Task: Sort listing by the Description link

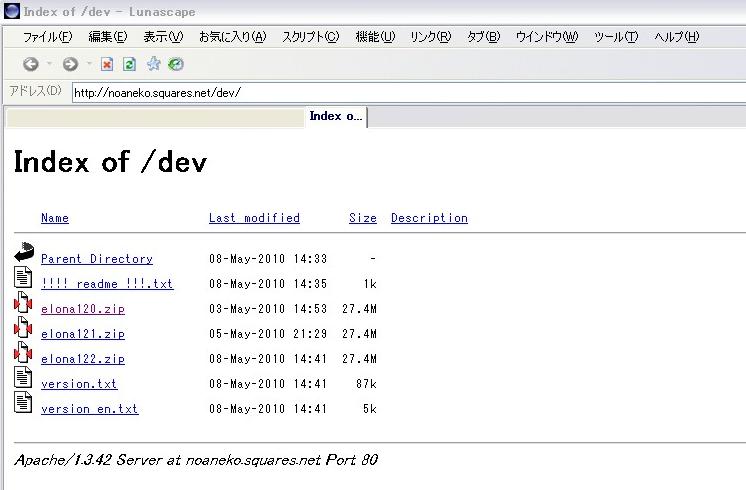Action: click(429, 218)
